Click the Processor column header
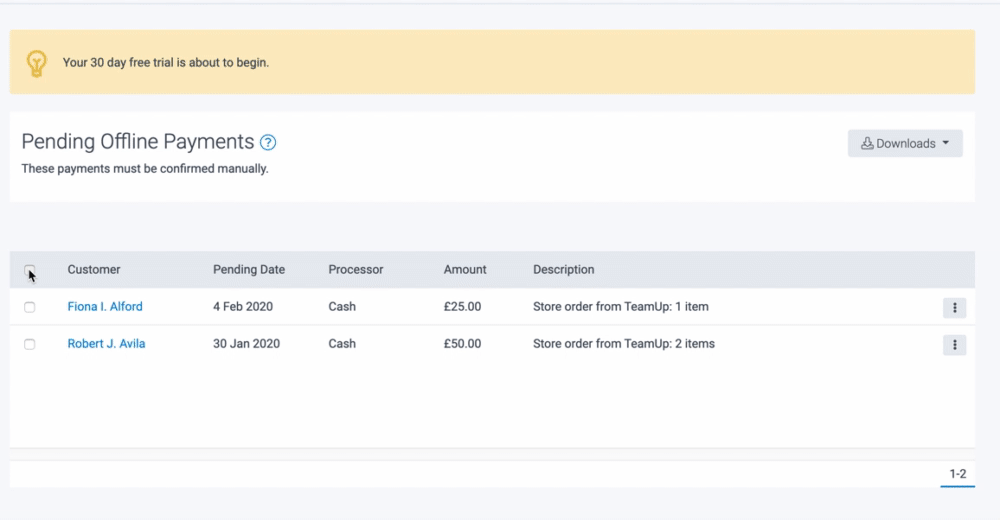Viewport: 1000px width, 520px height. (355, 270)
